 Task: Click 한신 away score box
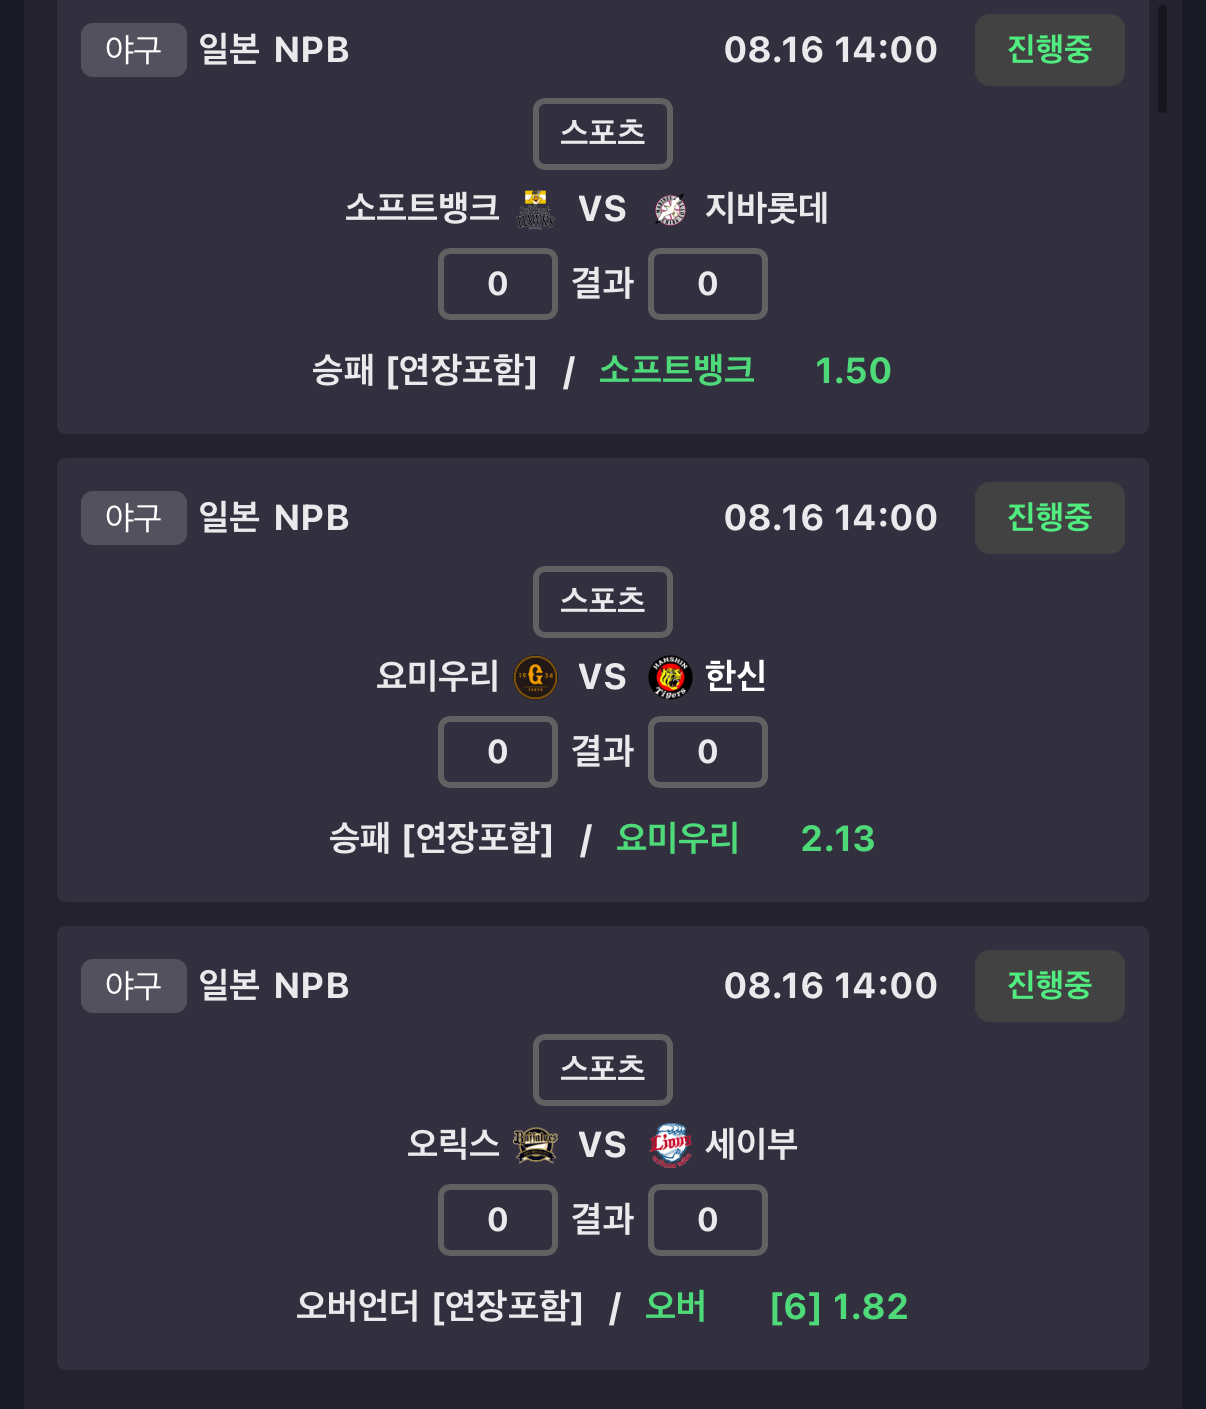(x=708, y=752)
